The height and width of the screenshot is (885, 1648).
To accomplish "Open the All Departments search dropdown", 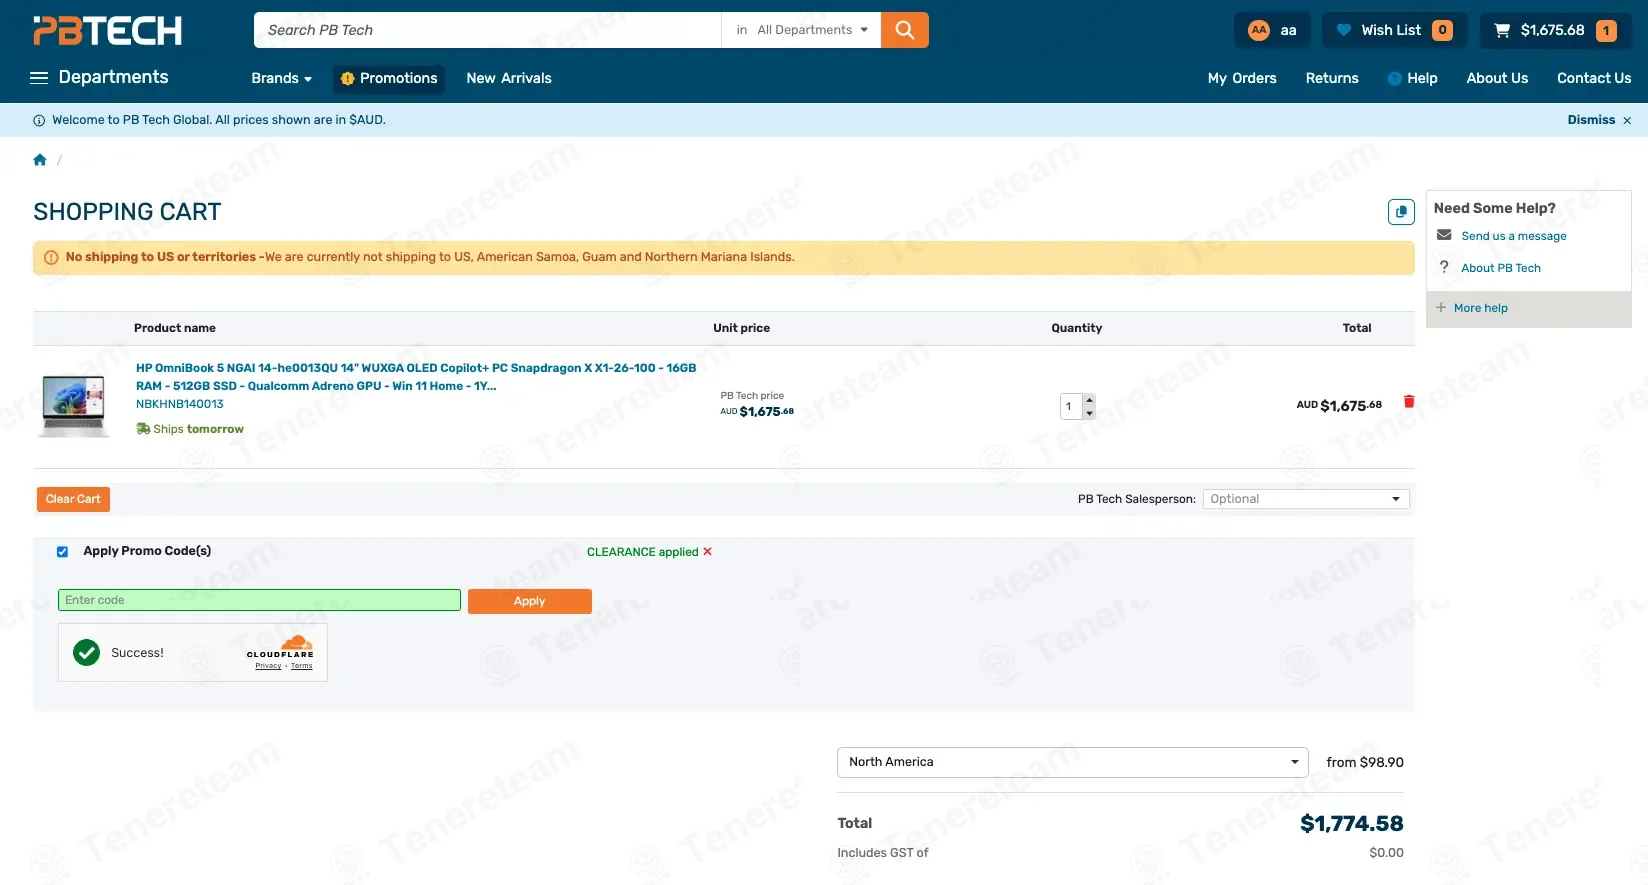I will click(802, 30).
